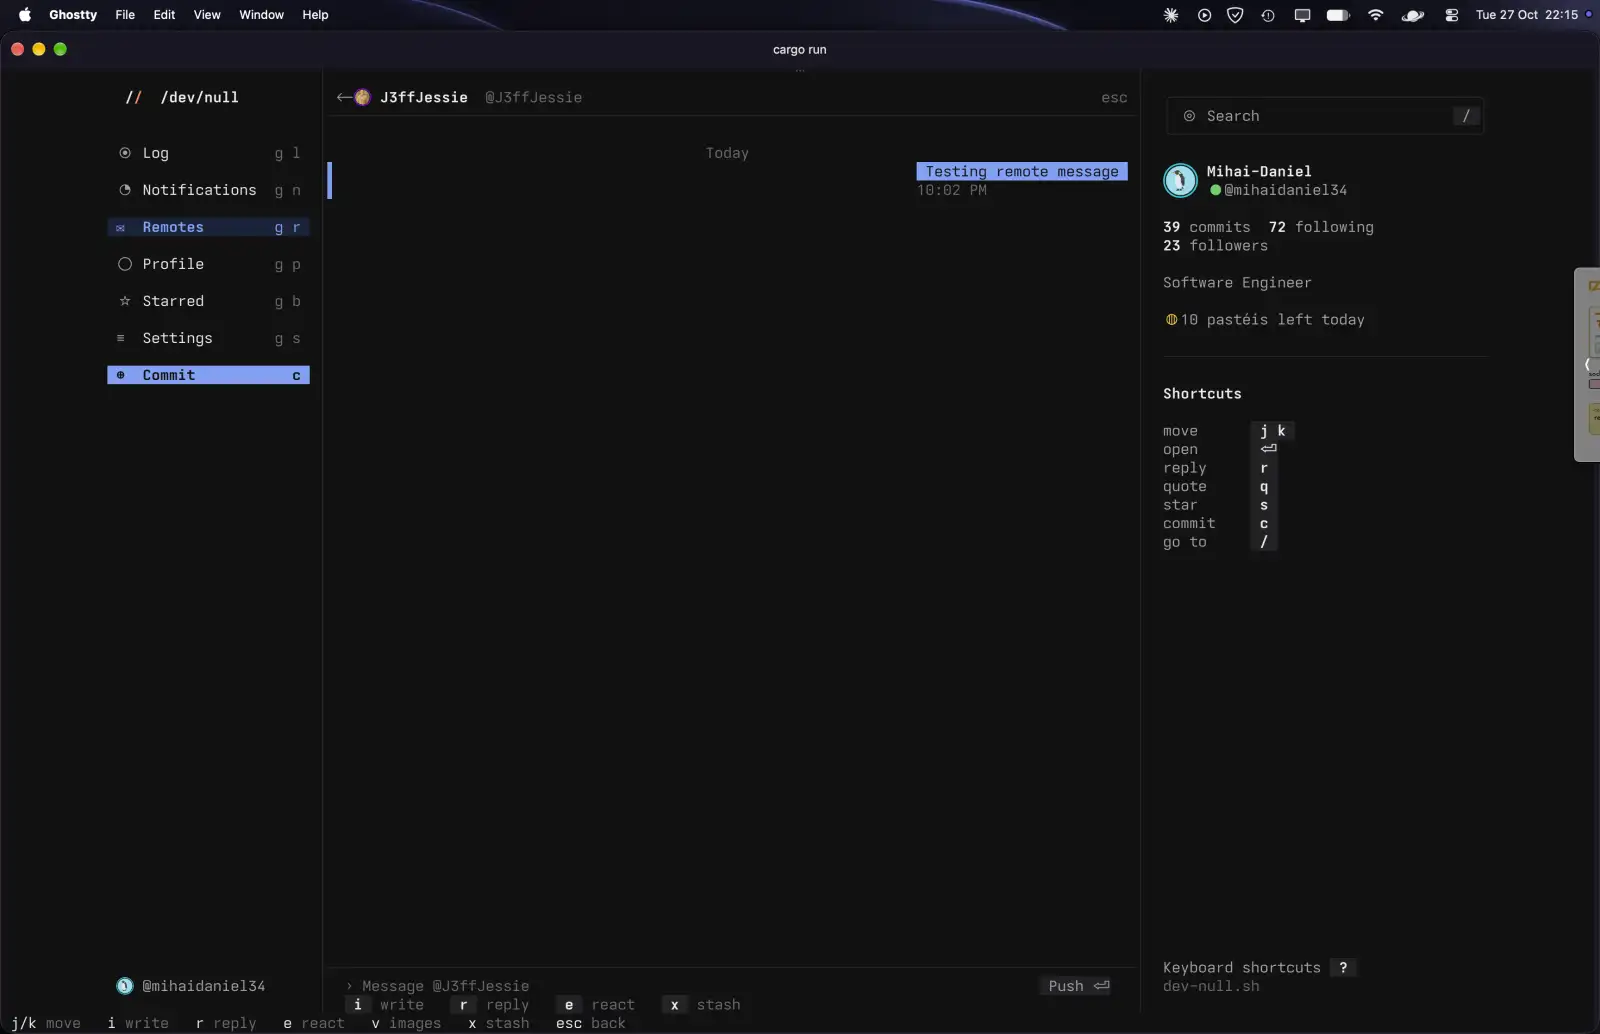Open the Log section in sidebar

(x=208, y=153)
